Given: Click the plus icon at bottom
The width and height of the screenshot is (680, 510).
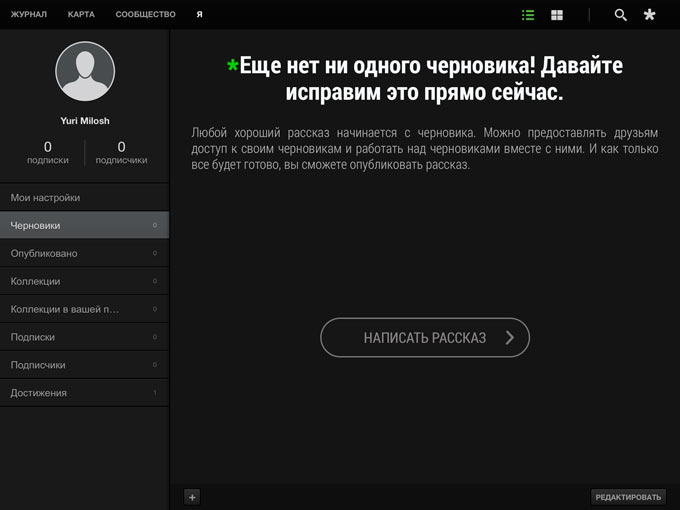Looking at the screenshot, I should [x=193, y=497].
